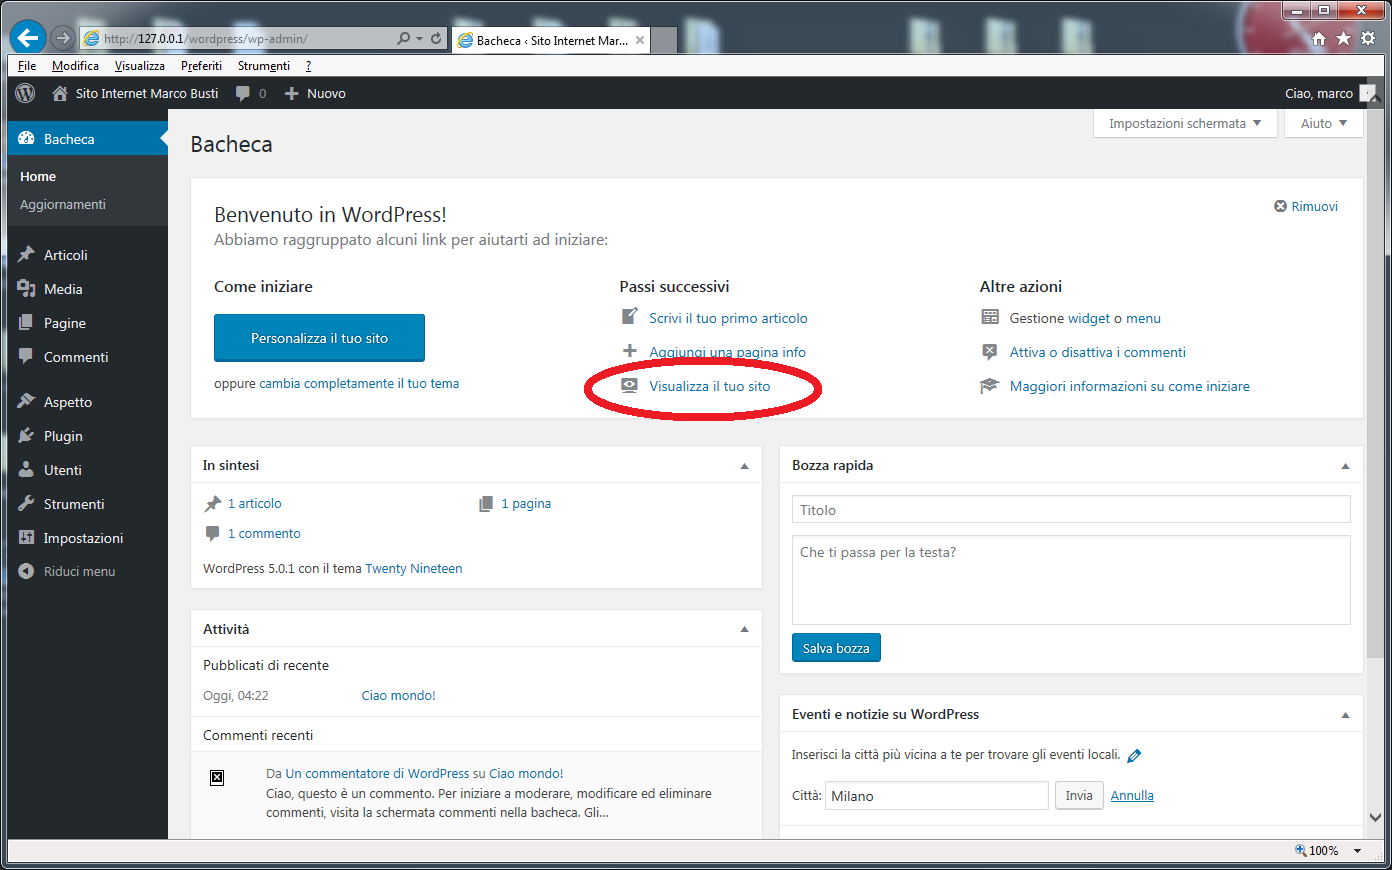Go to browser home page icon
This screenshot has width=1392, height=870.
pos(1319,39)
